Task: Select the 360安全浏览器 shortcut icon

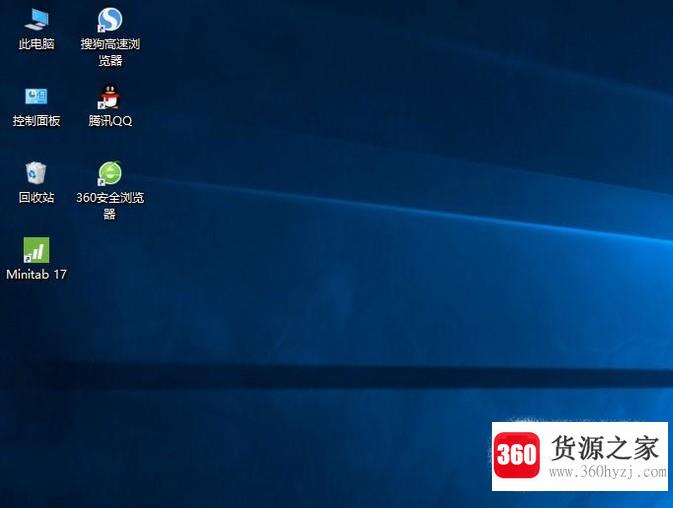Action: tap(109, 173)
